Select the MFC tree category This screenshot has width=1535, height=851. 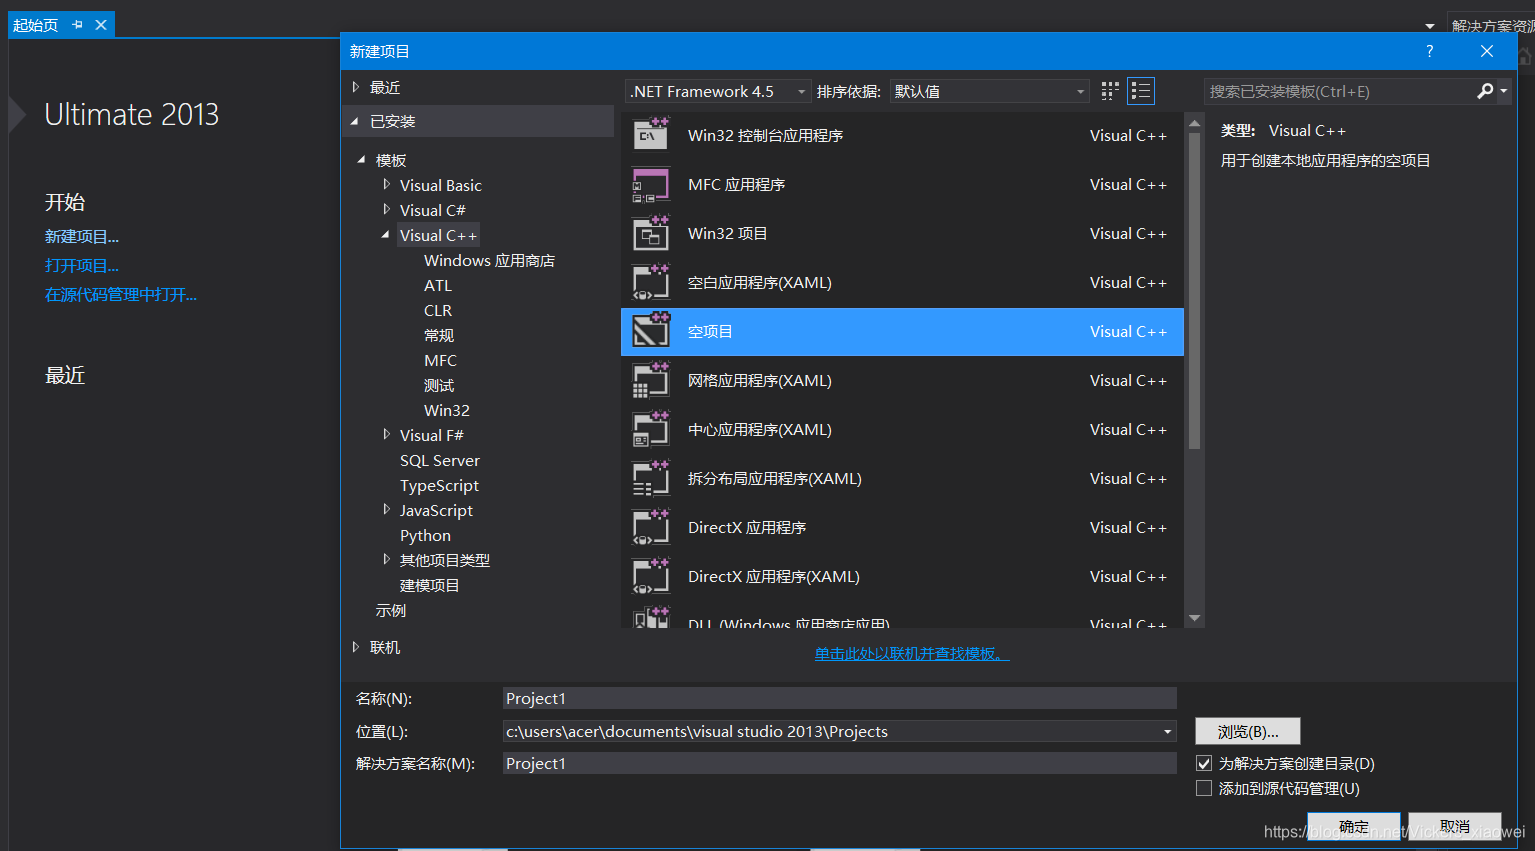(440, 360)
